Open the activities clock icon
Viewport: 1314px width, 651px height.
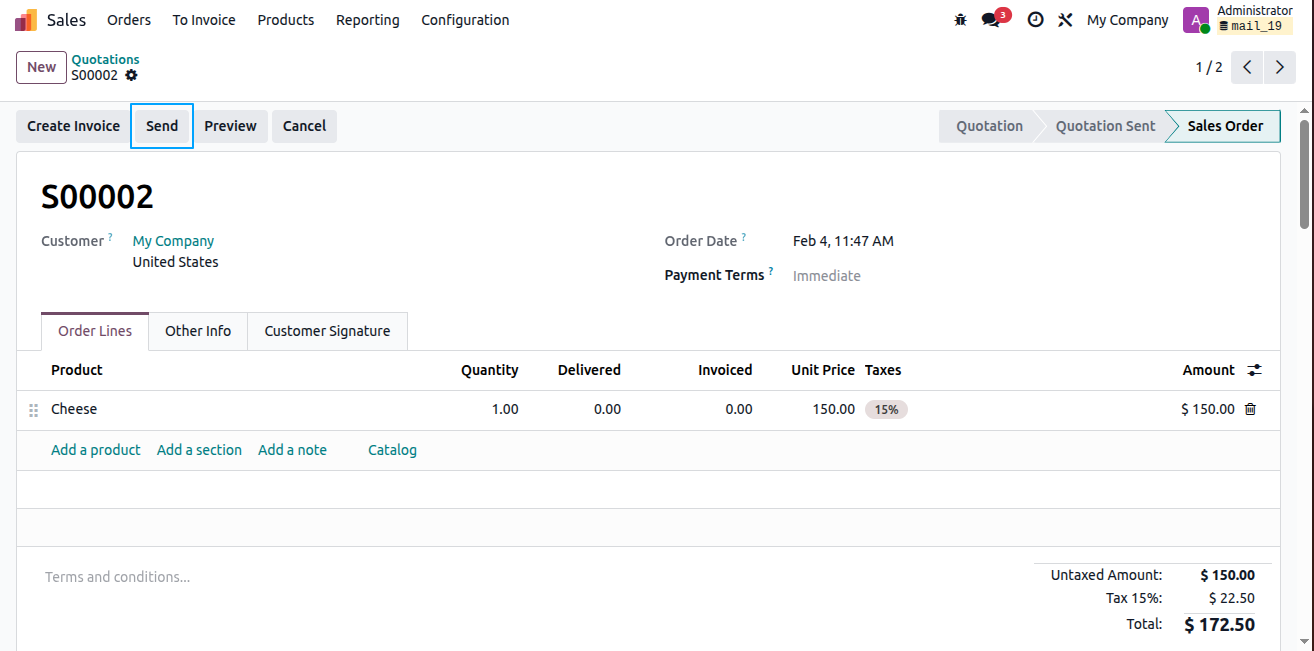tap(1036, 20)
